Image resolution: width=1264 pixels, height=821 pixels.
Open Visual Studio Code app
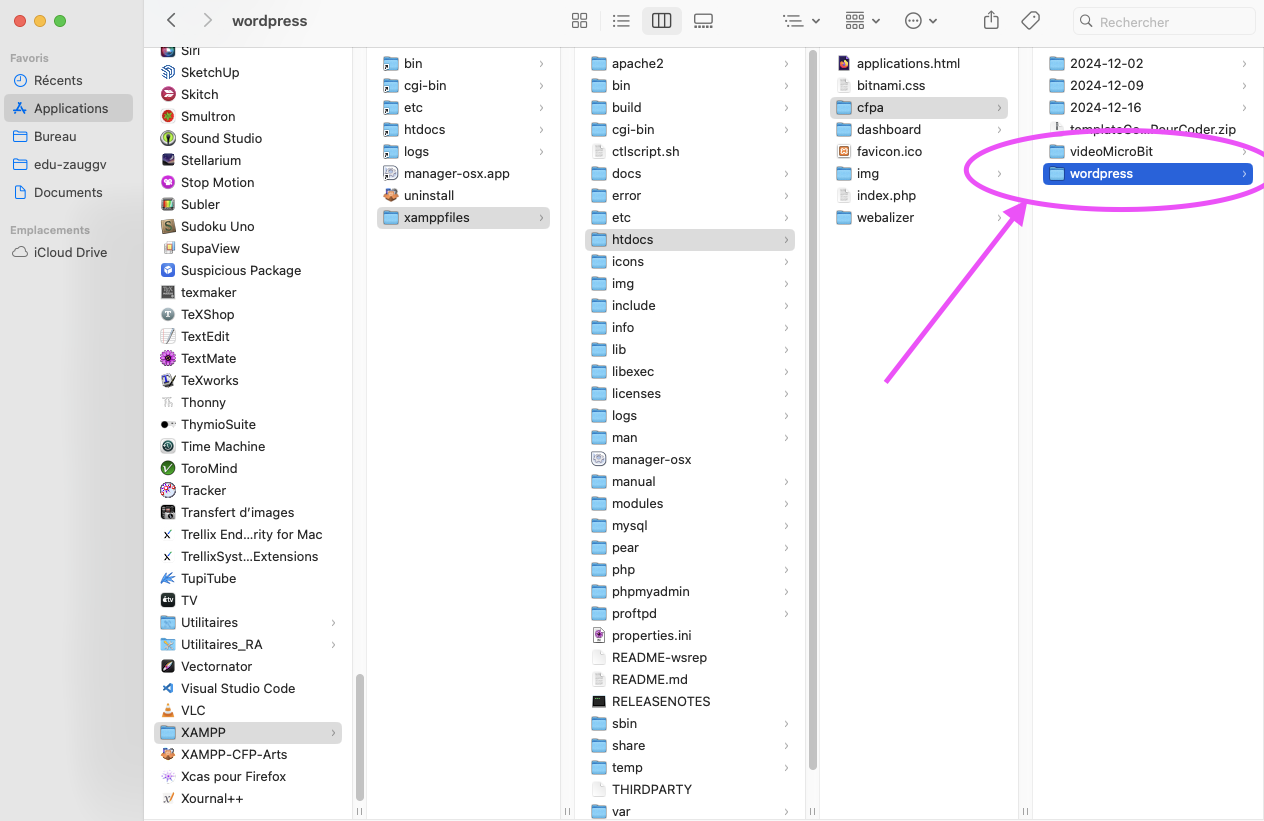click(x=237, y=688)
